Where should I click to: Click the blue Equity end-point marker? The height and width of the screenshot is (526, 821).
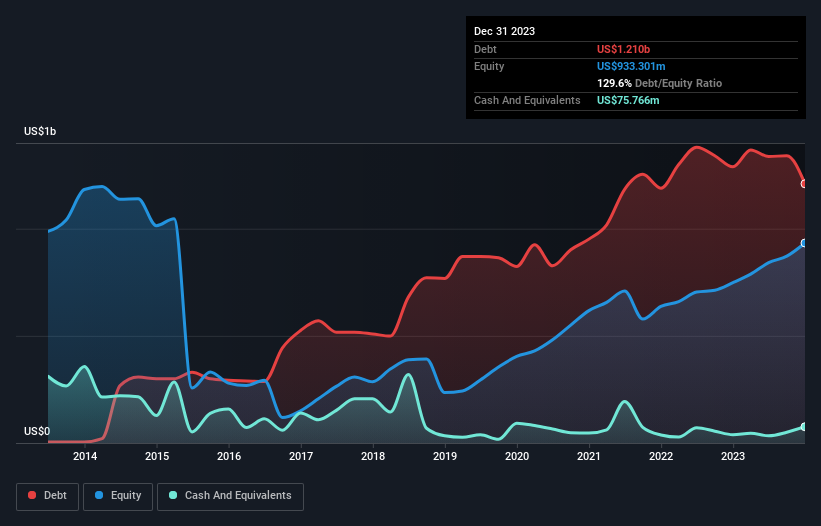pos(804,243)
